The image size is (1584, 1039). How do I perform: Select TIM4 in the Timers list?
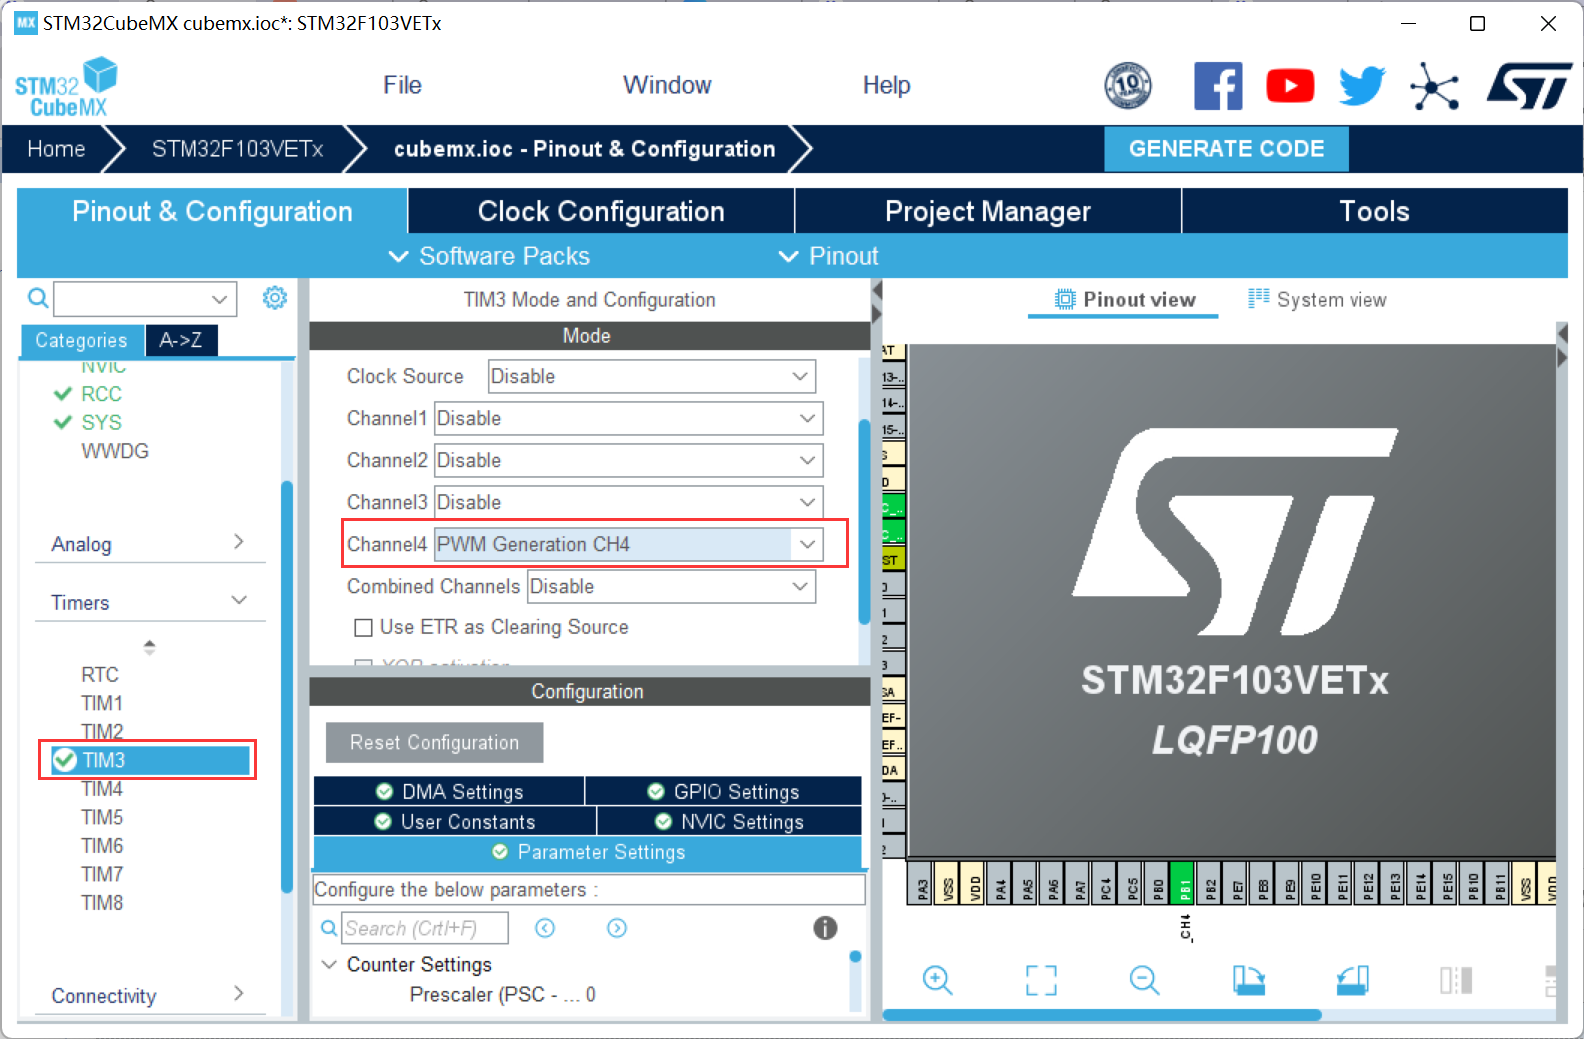[x=102, y=789]
